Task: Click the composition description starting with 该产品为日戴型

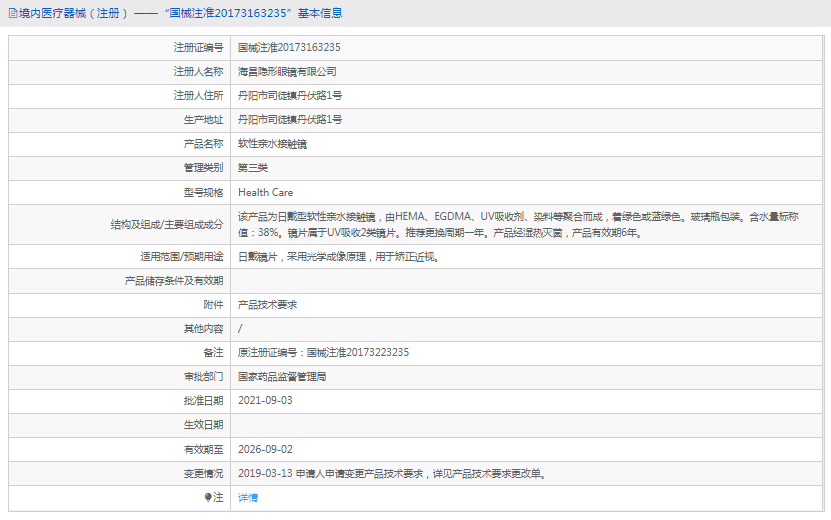Action: click(518, 225)
